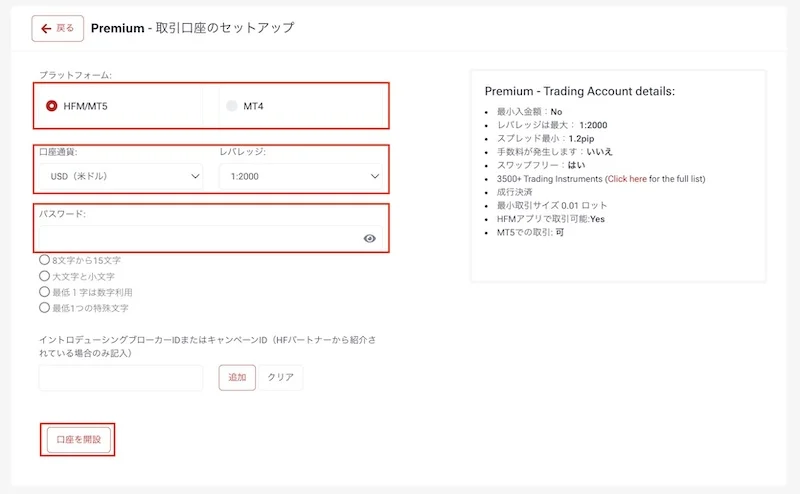Select the MT4 platform radio button
800x494 pixels.
coord(233,106)
